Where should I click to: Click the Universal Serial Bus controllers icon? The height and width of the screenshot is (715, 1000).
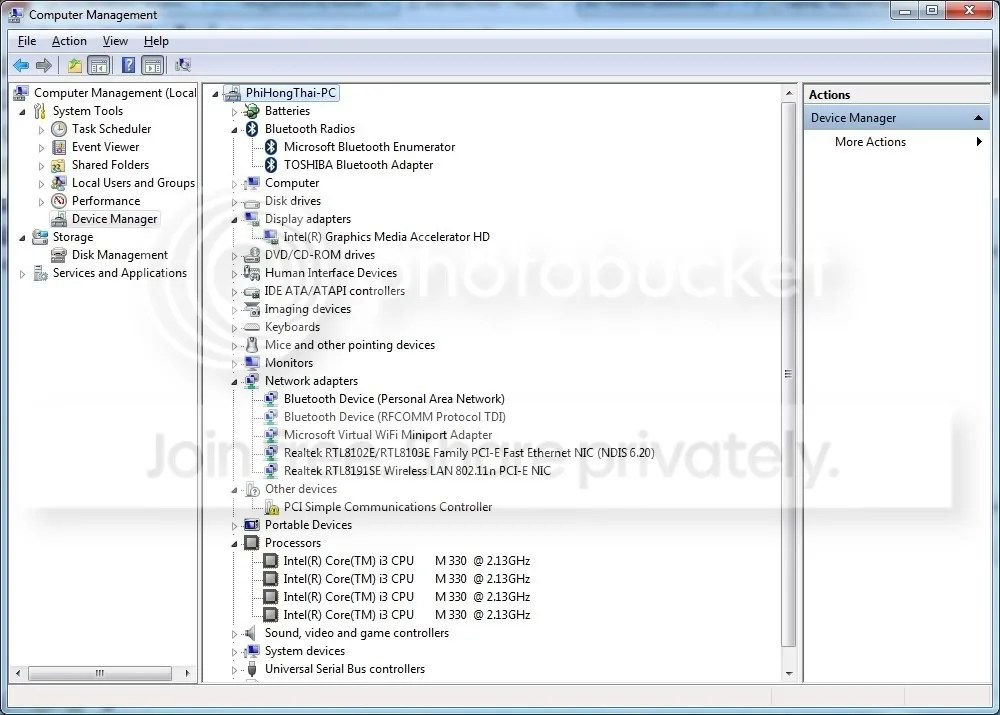252,669
